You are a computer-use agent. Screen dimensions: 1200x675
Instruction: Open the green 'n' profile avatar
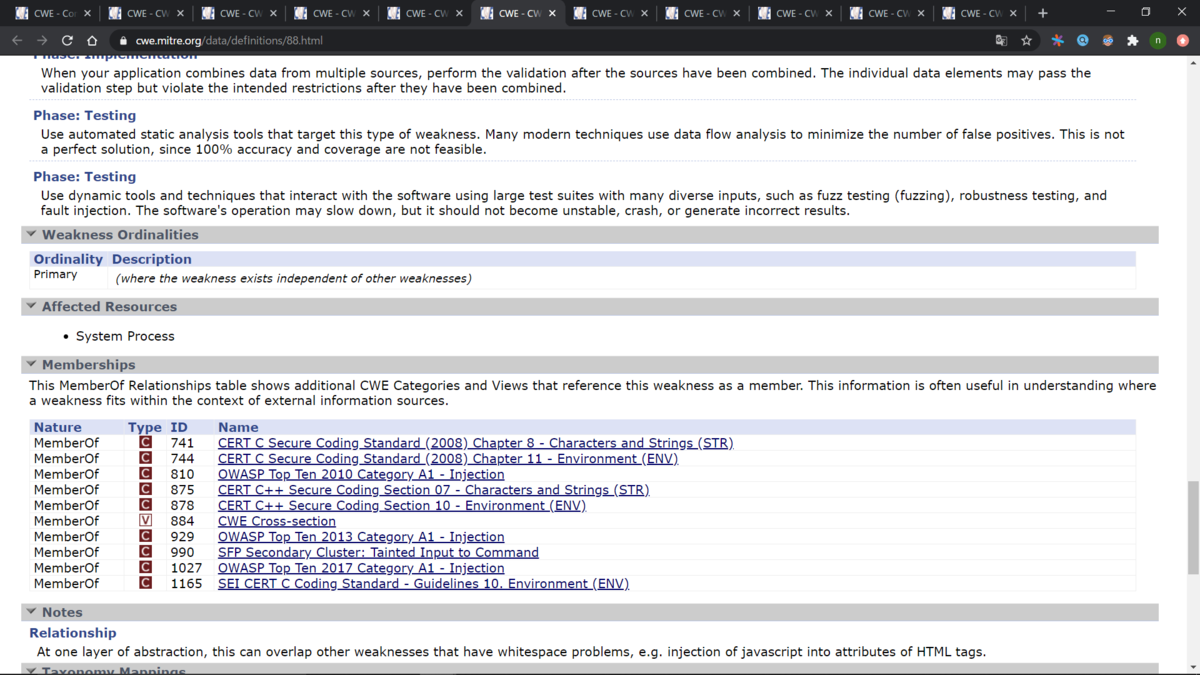(x=1158, y=41)
